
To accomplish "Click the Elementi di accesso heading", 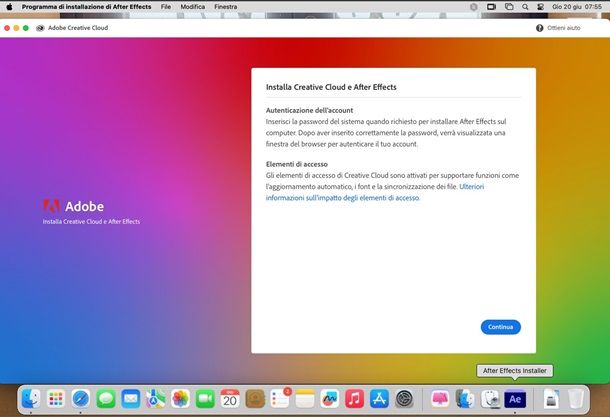I will pyautogui.click(x=297, y=164).
